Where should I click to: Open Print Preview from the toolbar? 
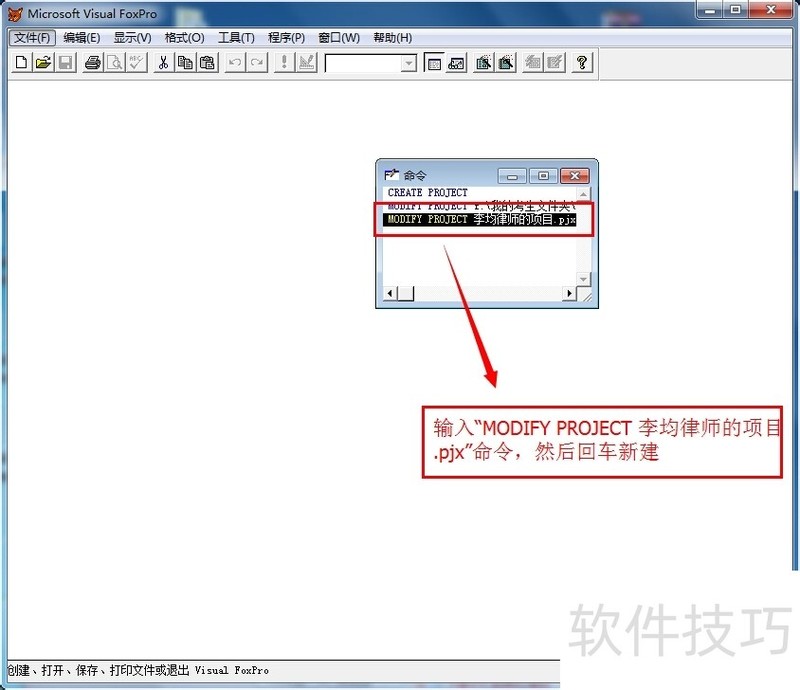115,63
